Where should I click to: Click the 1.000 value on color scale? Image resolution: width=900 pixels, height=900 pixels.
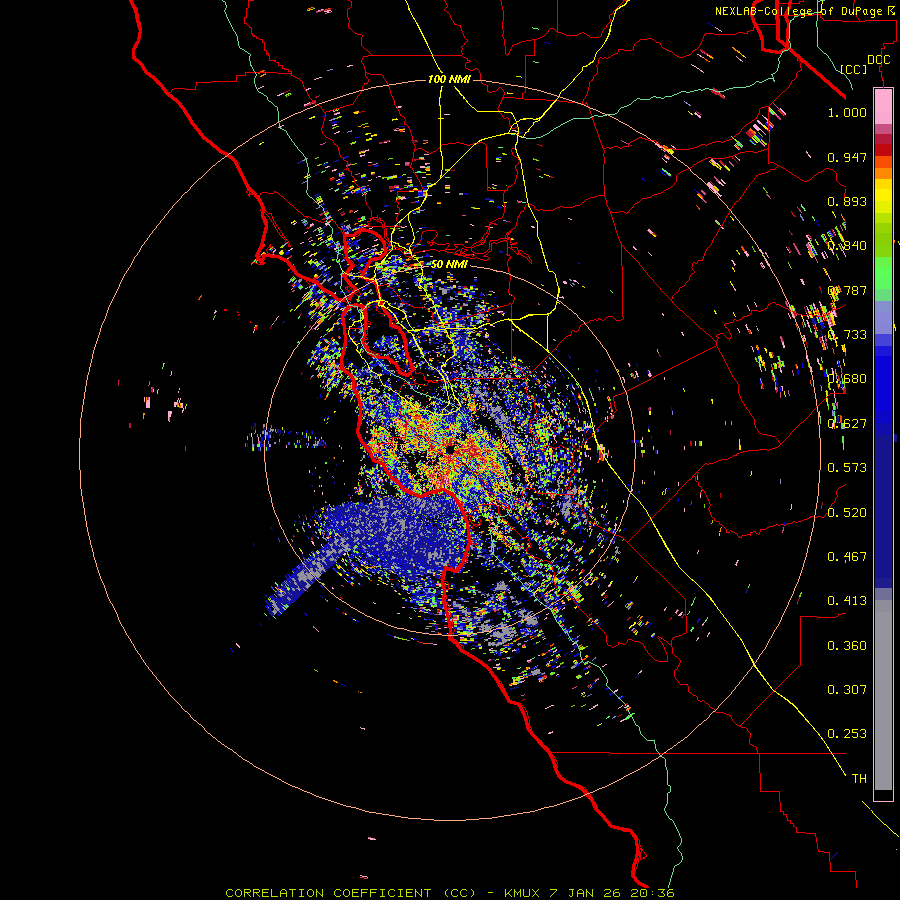pos(847,112)
